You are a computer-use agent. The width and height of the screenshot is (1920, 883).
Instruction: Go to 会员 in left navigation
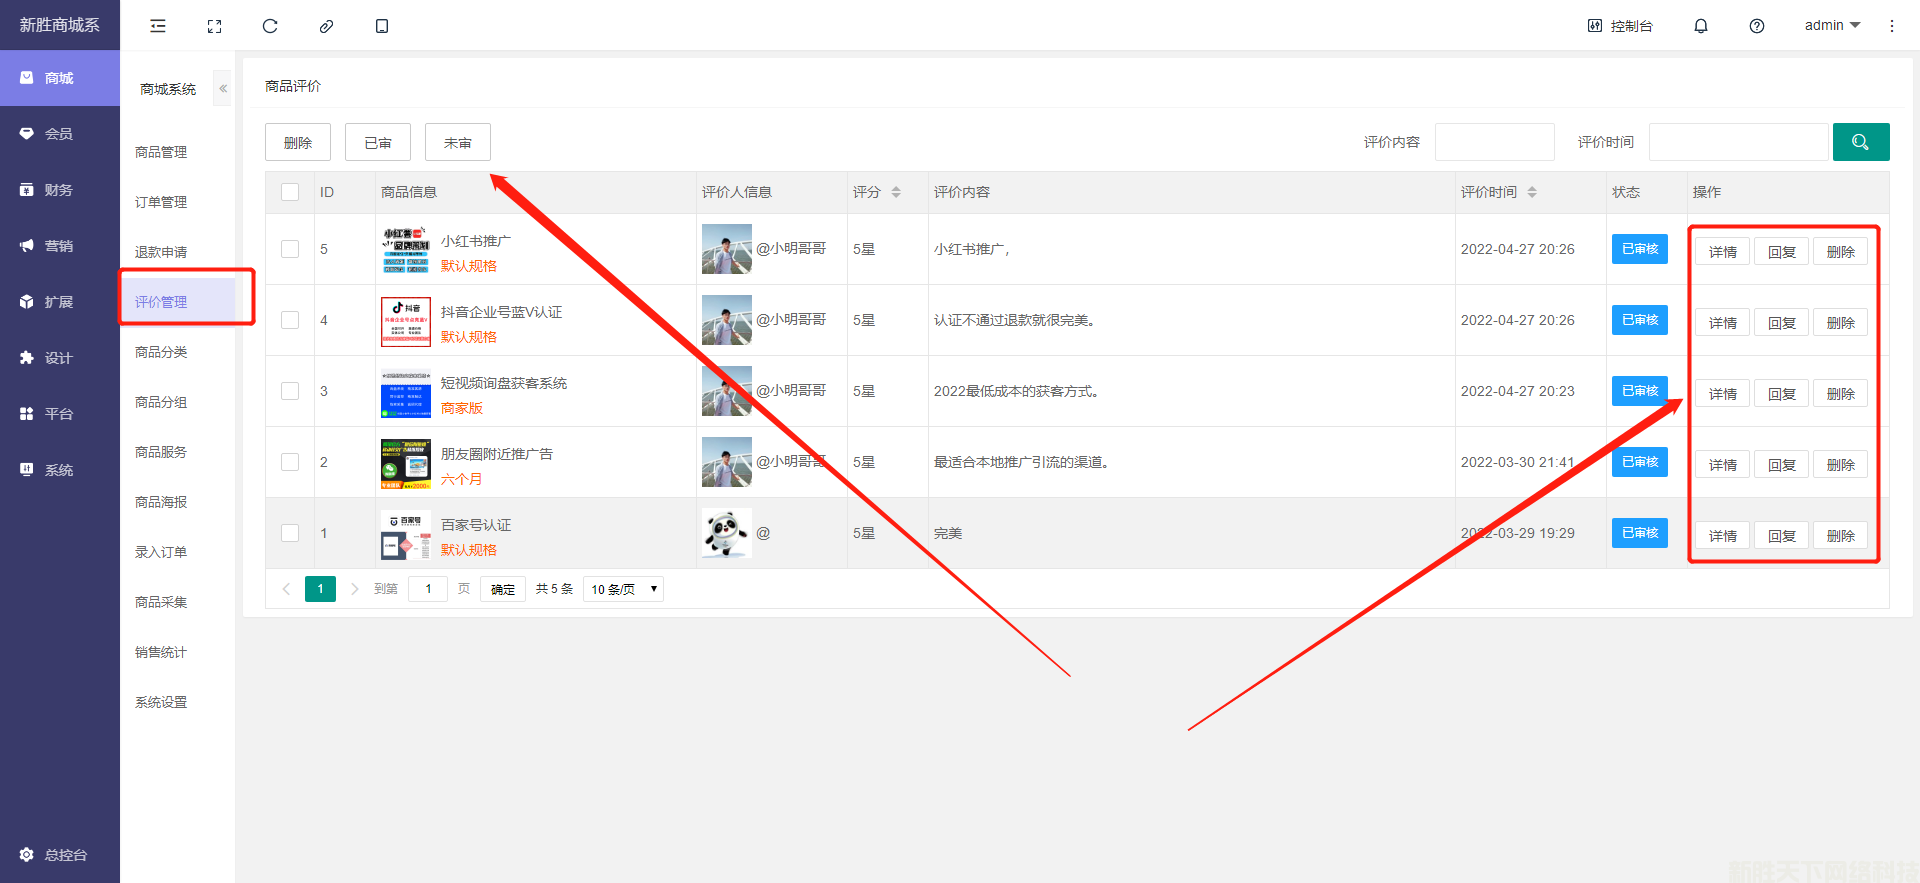[59, 134]
